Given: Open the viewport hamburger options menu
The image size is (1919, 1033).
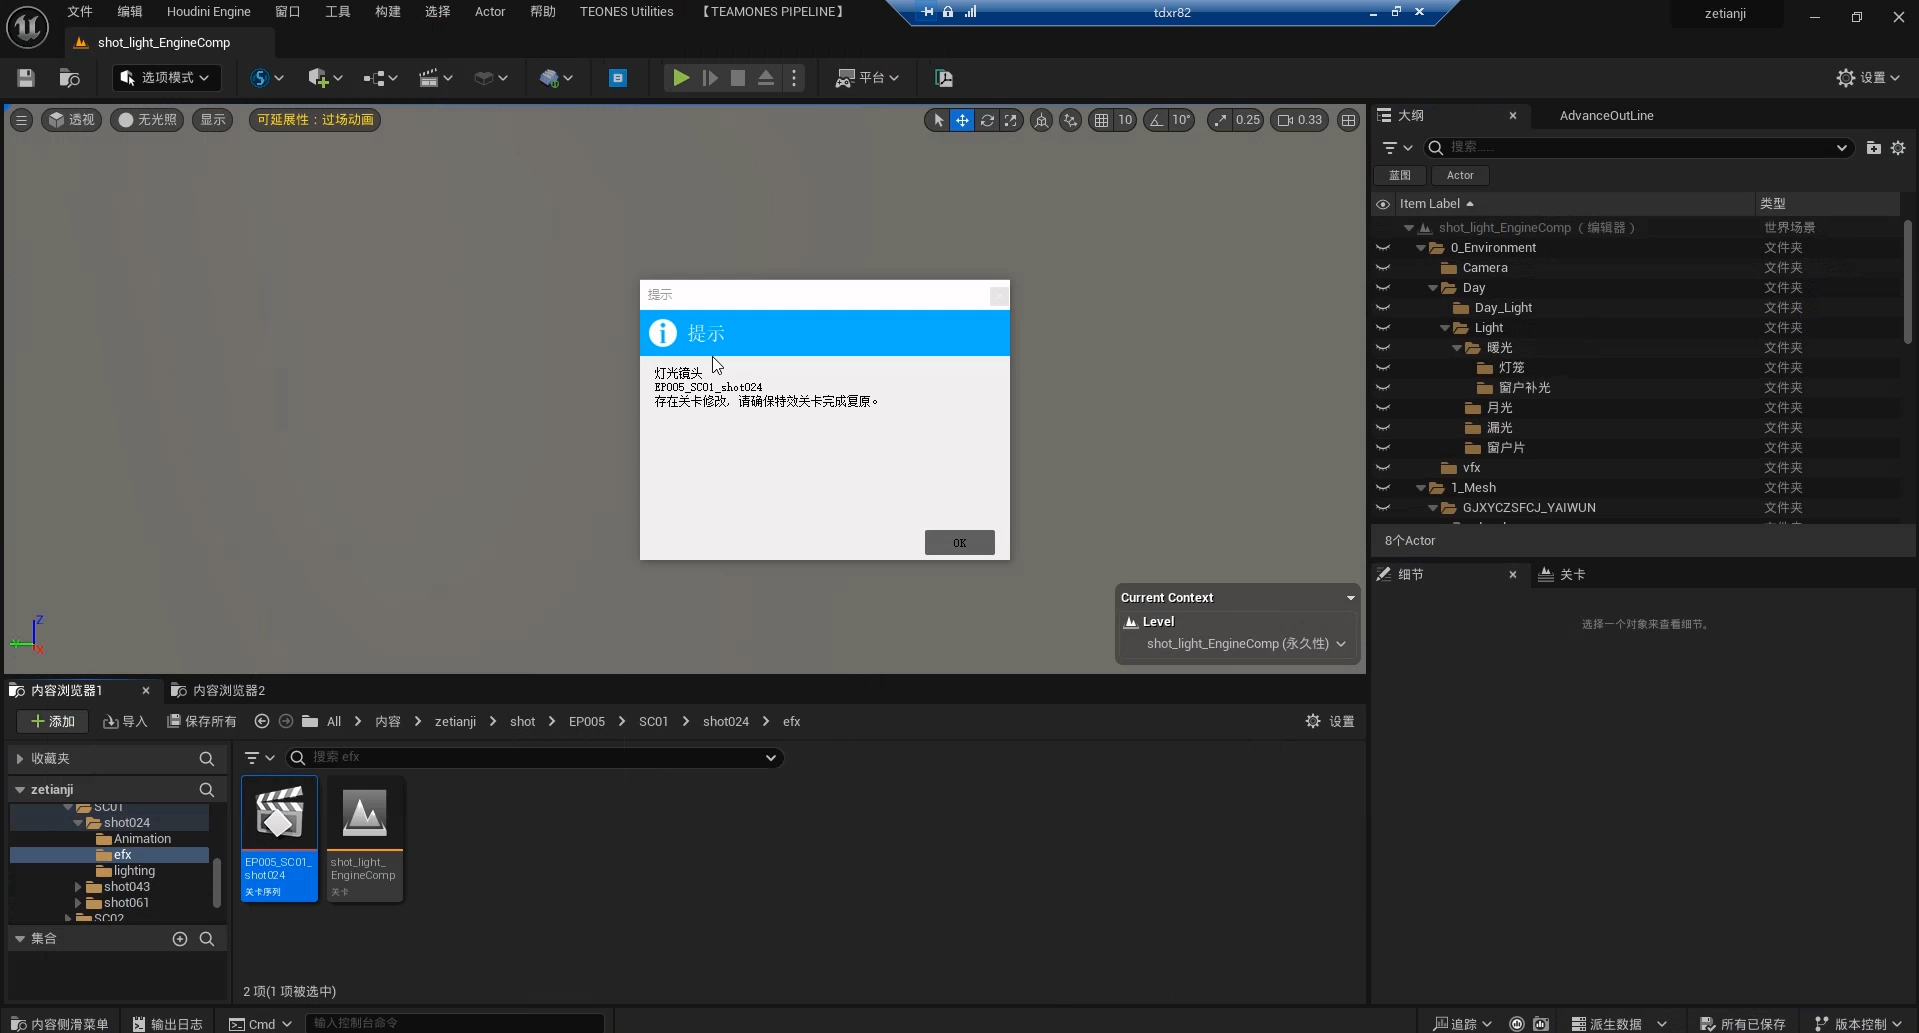Looking at the screenshot, I should 21,120.
